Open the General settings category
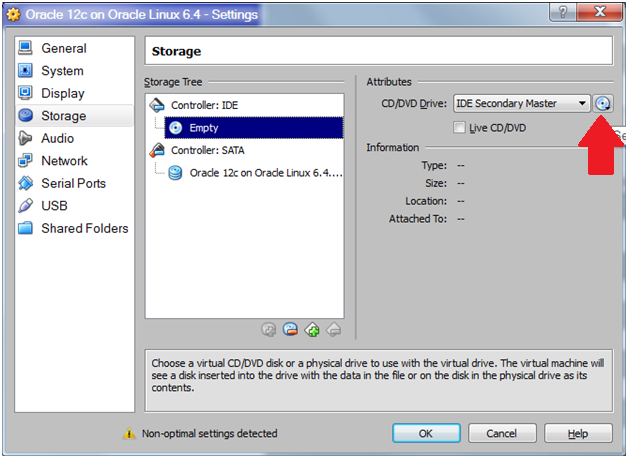Image resolution: width=628 pixels, height=458 pixels. pos(63,48)
